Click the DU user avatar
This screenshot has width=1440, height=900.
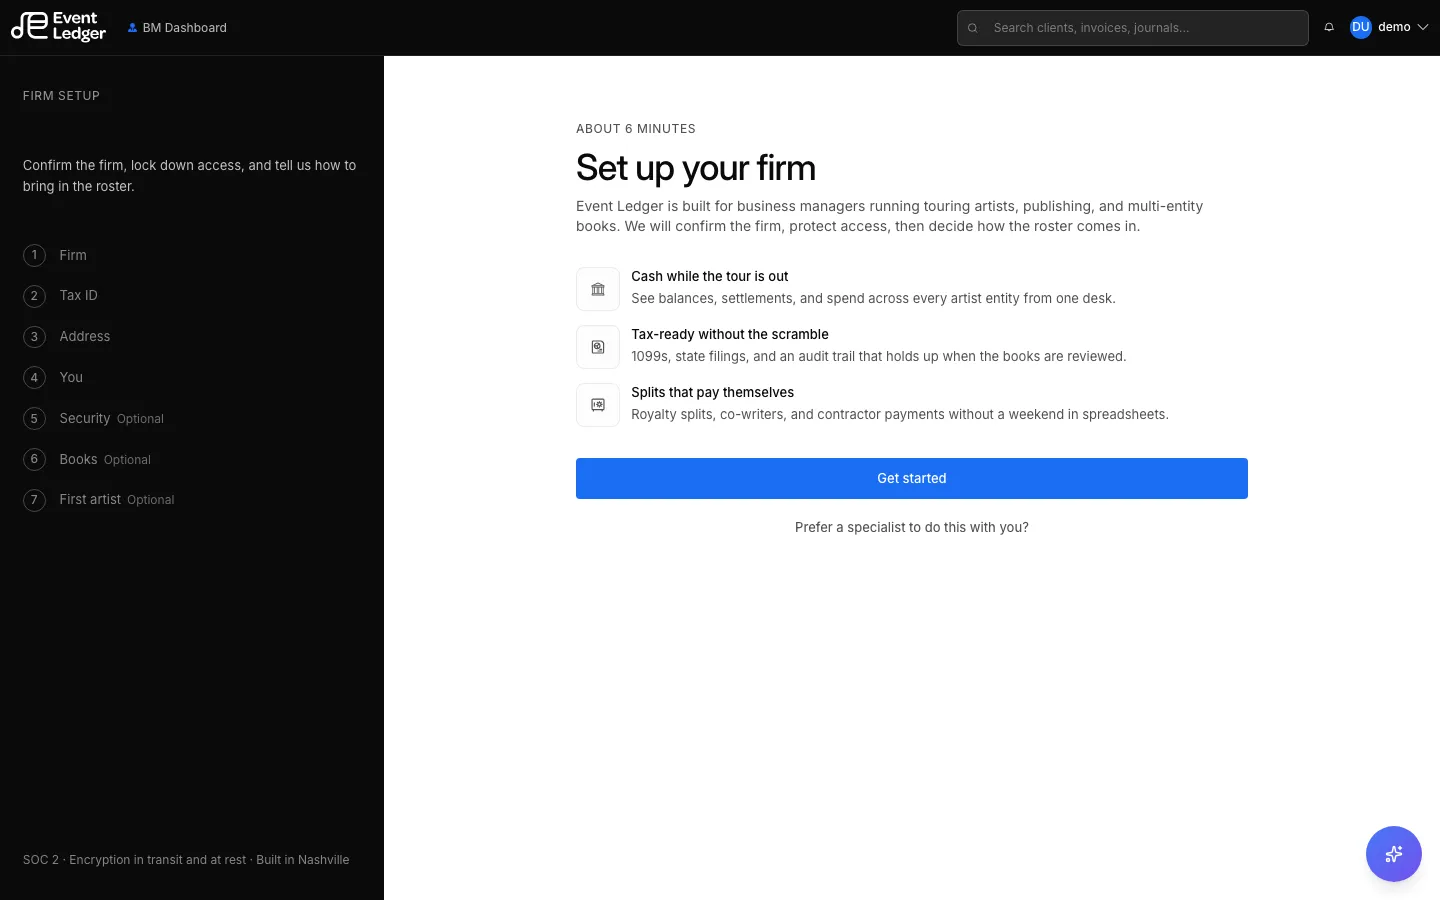tap(1360, 28)
